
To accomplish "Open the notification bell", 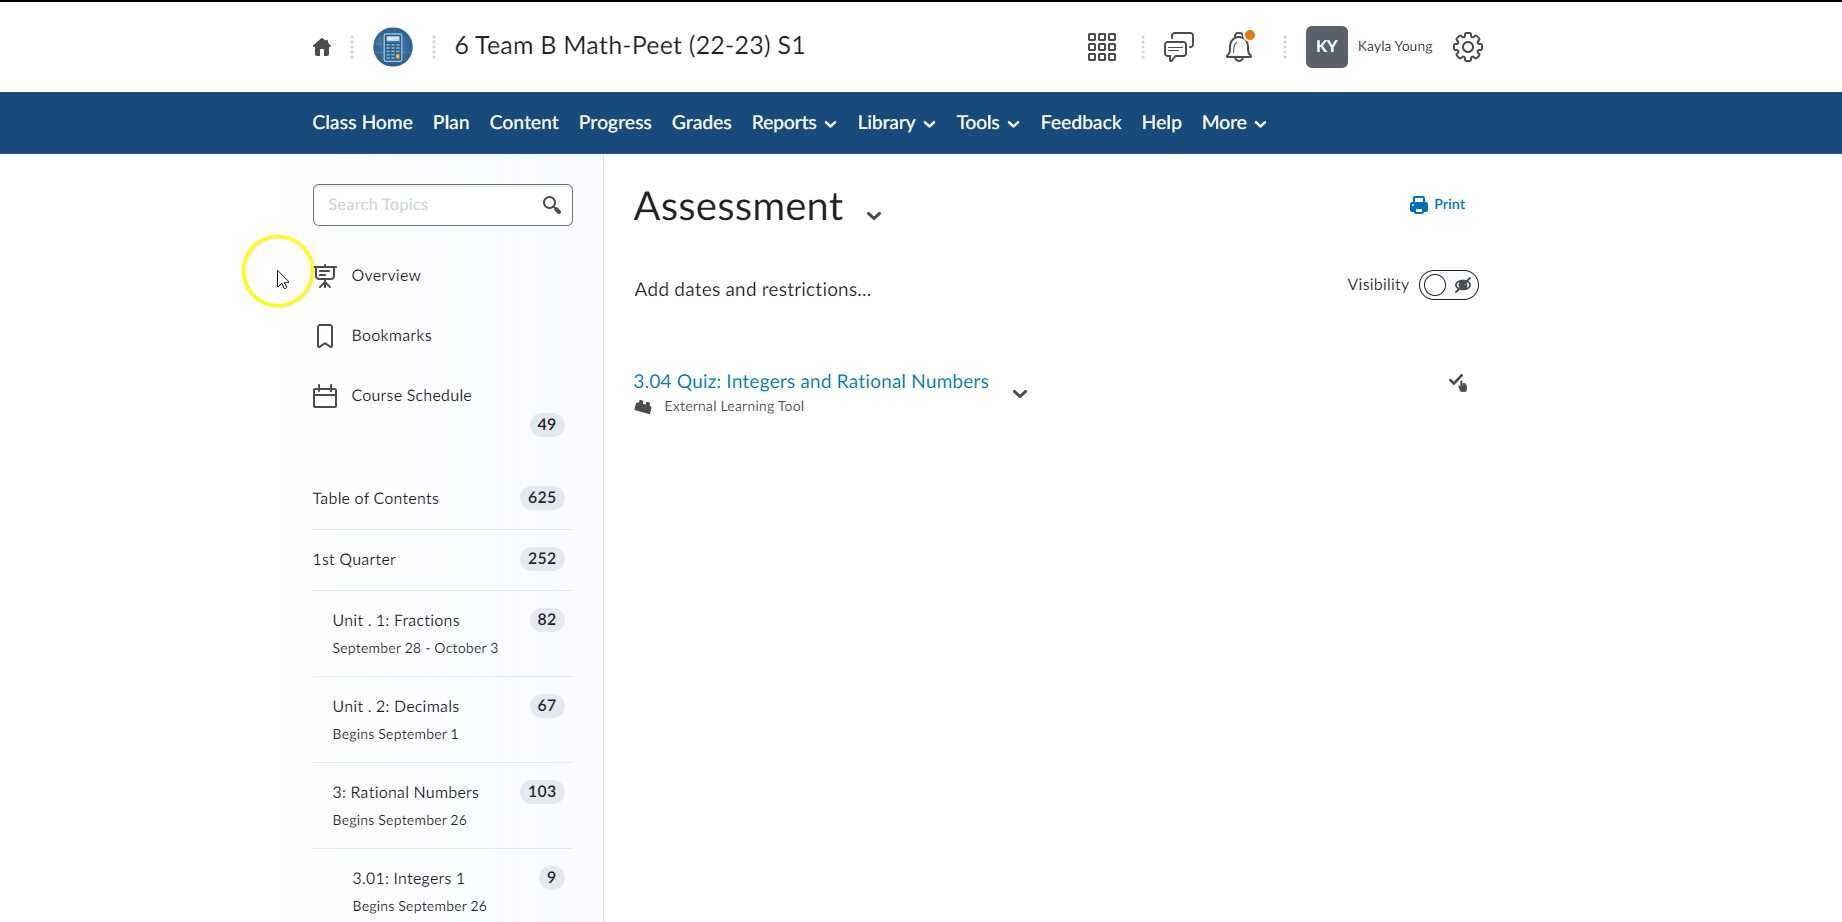I will pyautogui.click(x=1239, y=46).
